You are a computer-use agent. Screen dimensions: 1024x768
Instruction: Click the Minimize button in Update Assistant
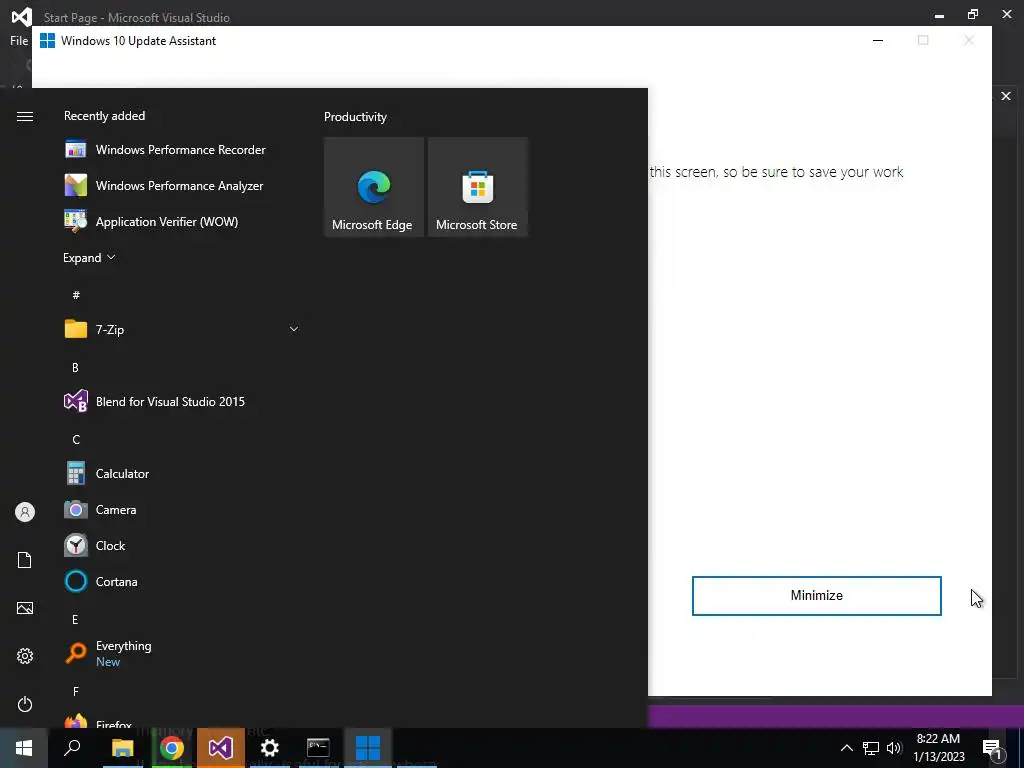coord(816,596)
